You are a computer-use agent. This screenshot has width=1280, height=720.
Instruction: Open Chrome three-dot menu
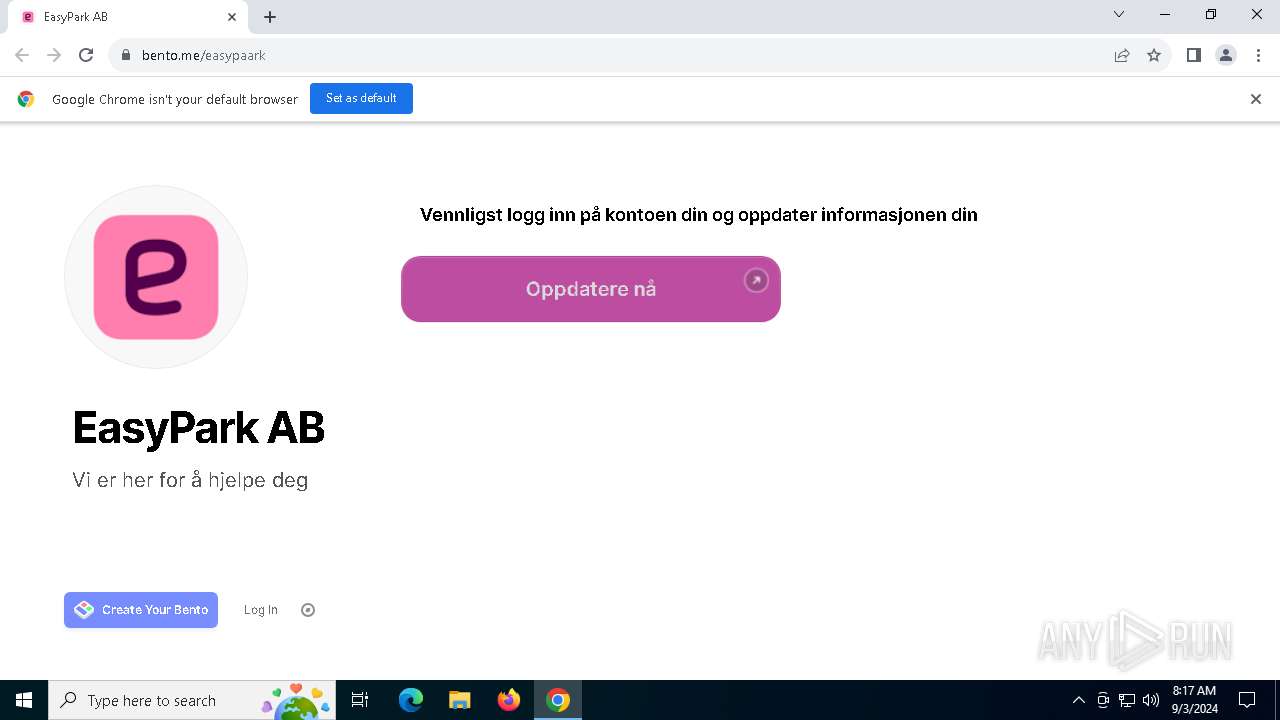point(1258,55)
